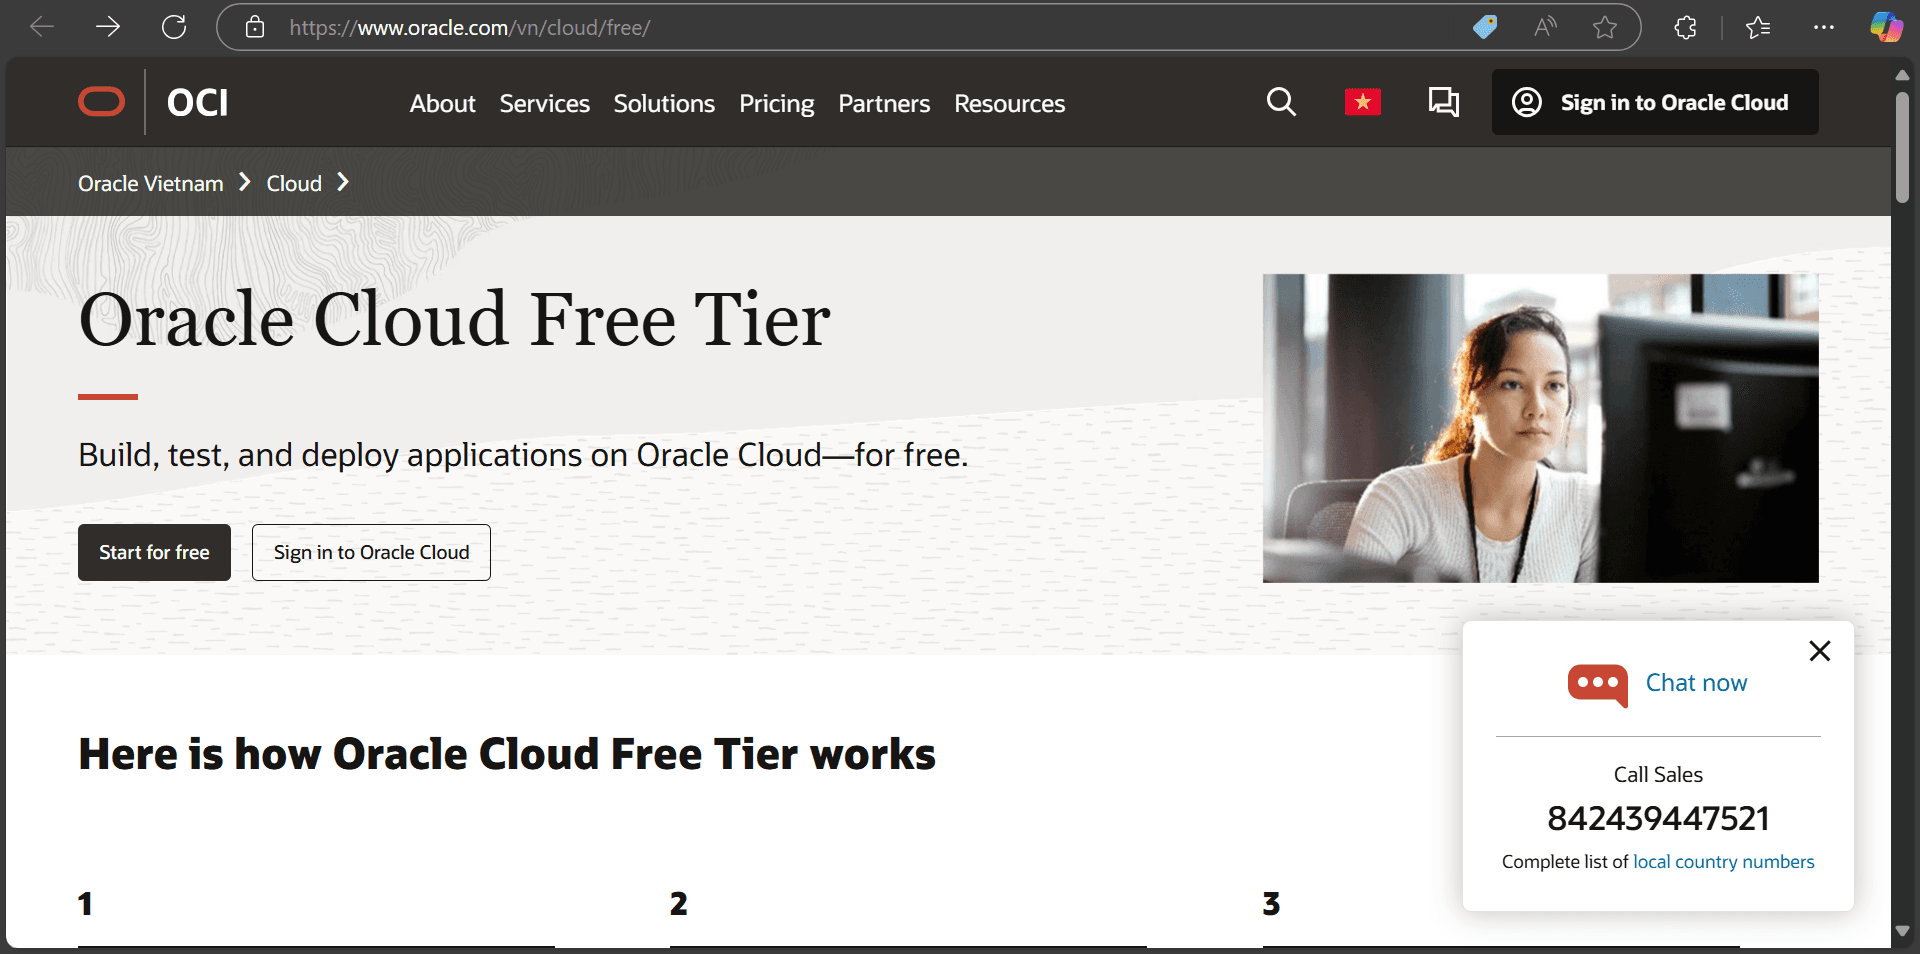Open the local country numbers link
The image size is (1920, 954).
pyautogui.click(x=1723, y=861)
